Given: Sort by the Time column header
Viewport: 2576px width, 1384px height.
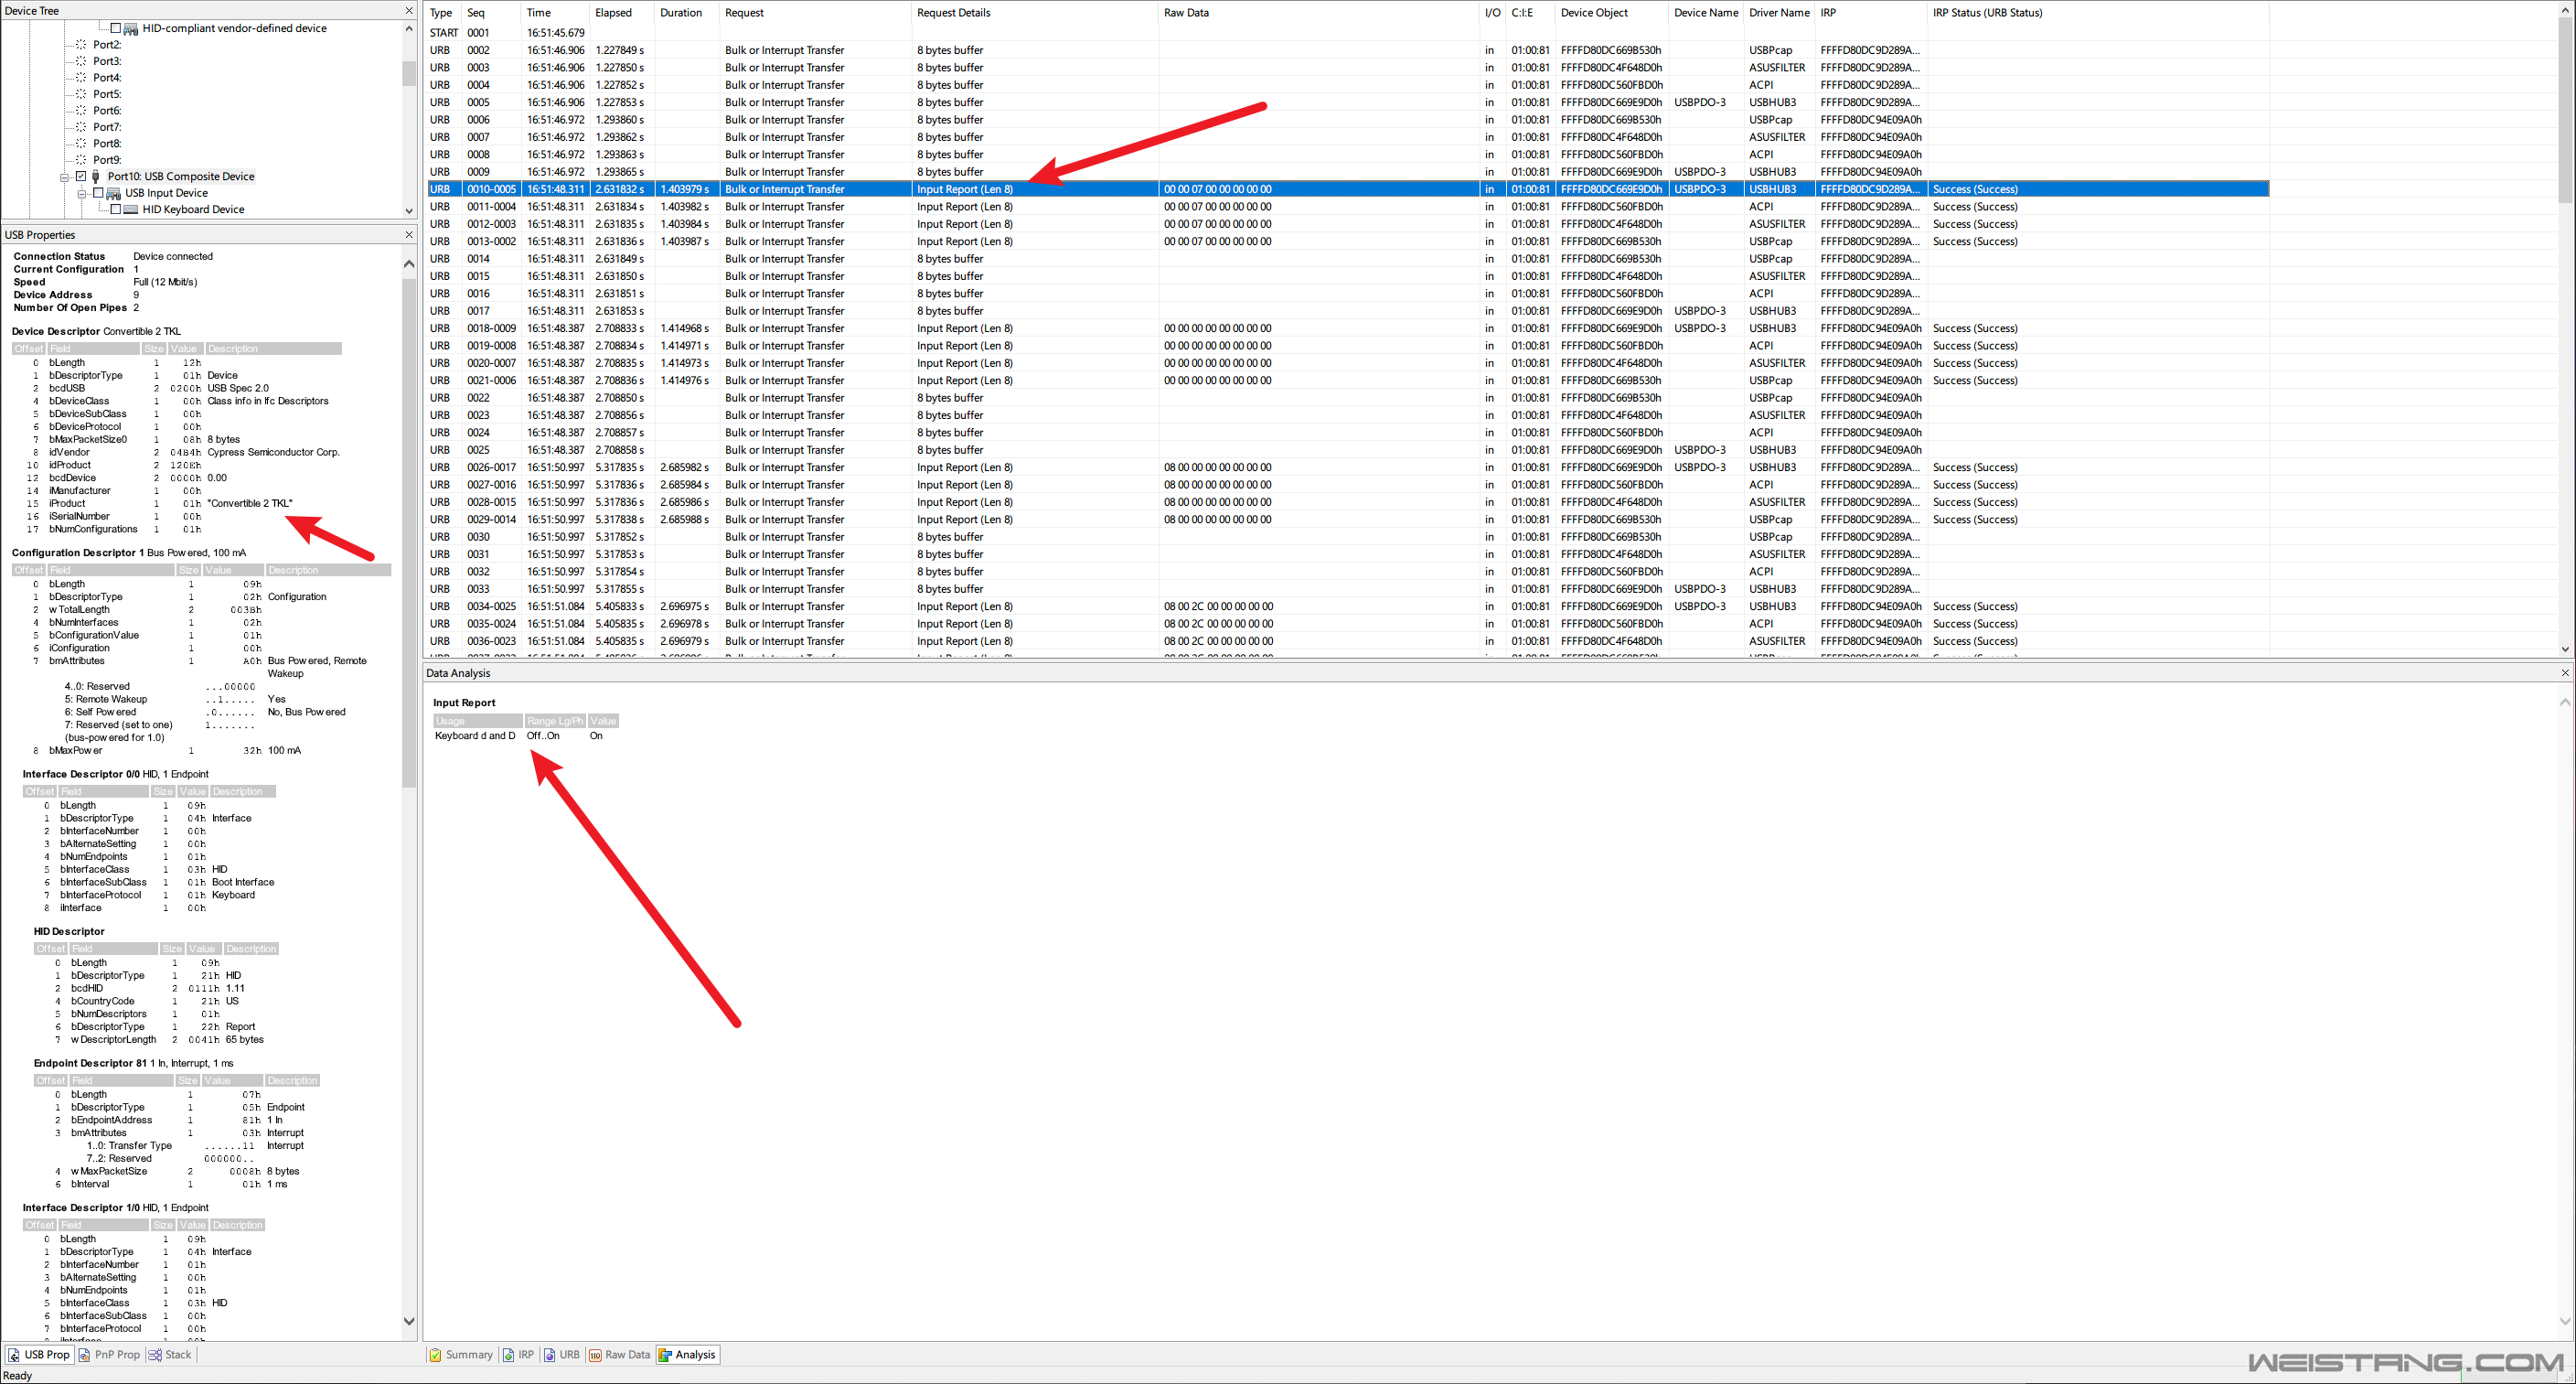Looking at the screenshot, I should coord(556,13).
